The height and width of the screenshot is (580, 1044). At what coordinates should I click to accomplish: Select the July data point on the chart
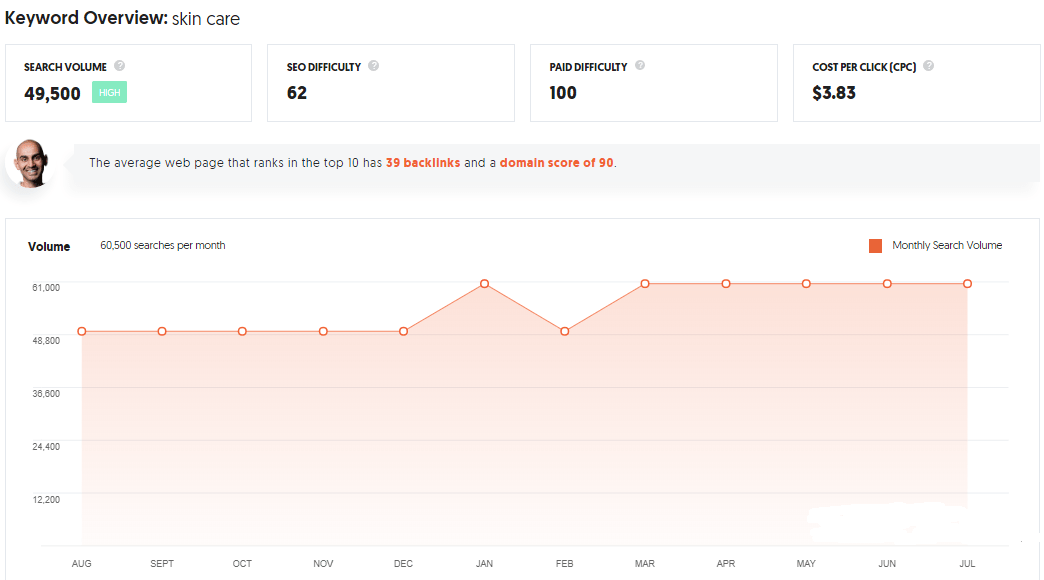pos(967,284)
